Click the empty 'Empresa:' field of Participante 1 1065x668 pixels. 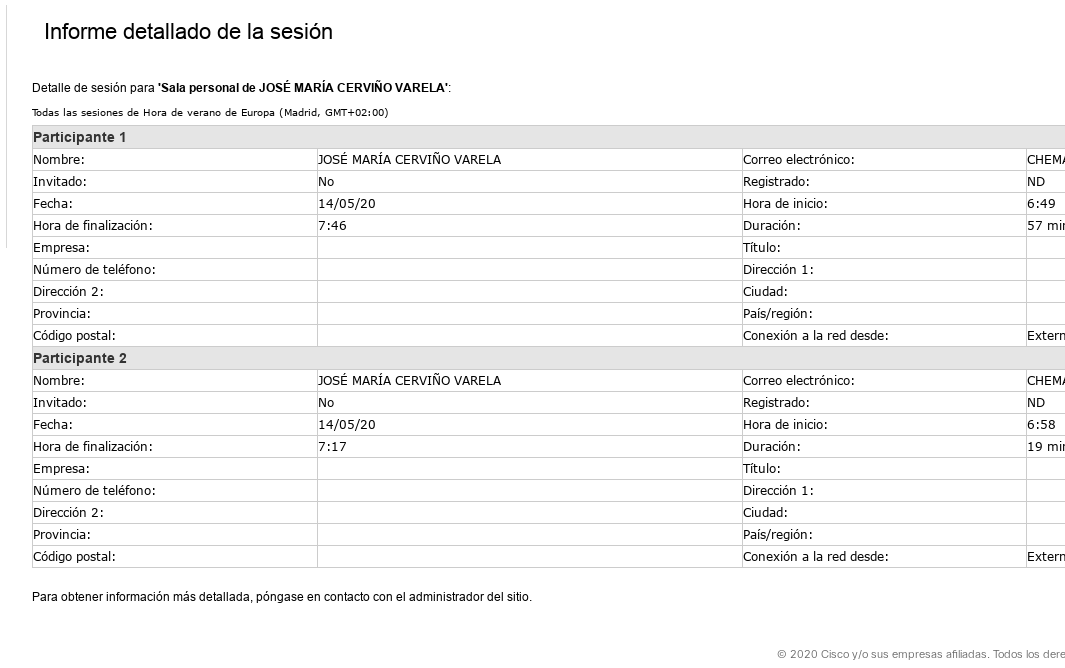[x=529, y=248]
